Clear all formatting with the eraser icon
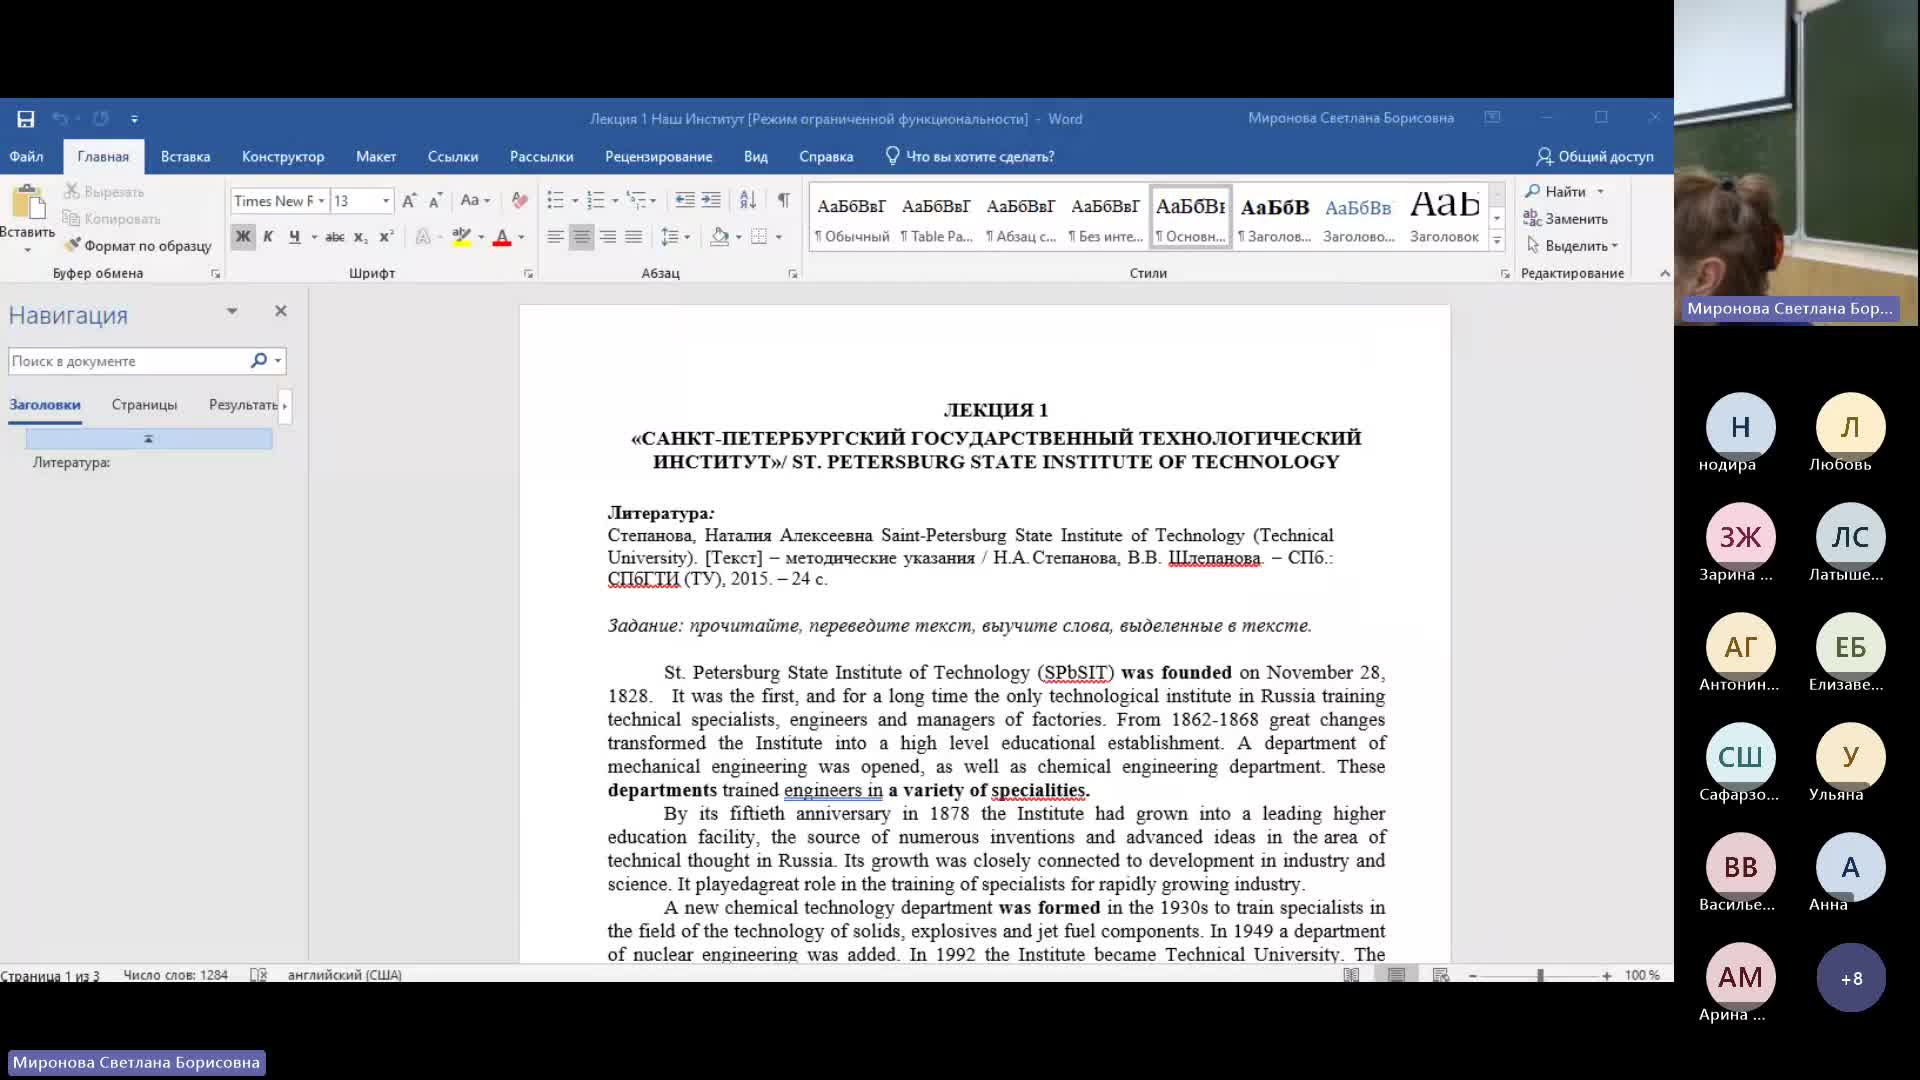The height and width of the screenshot is (1080, 1920). pyautogui.click(x=519, y=201)
